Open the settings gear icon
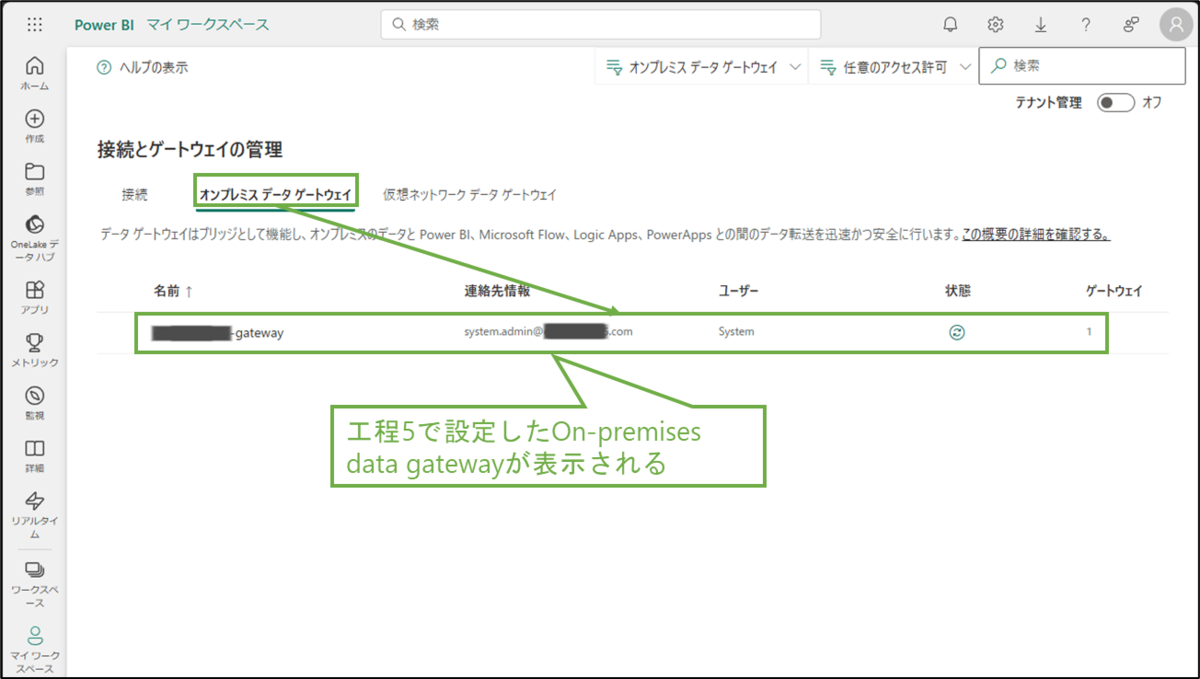This screenshot has height=679, width=1200. [995, 25]
